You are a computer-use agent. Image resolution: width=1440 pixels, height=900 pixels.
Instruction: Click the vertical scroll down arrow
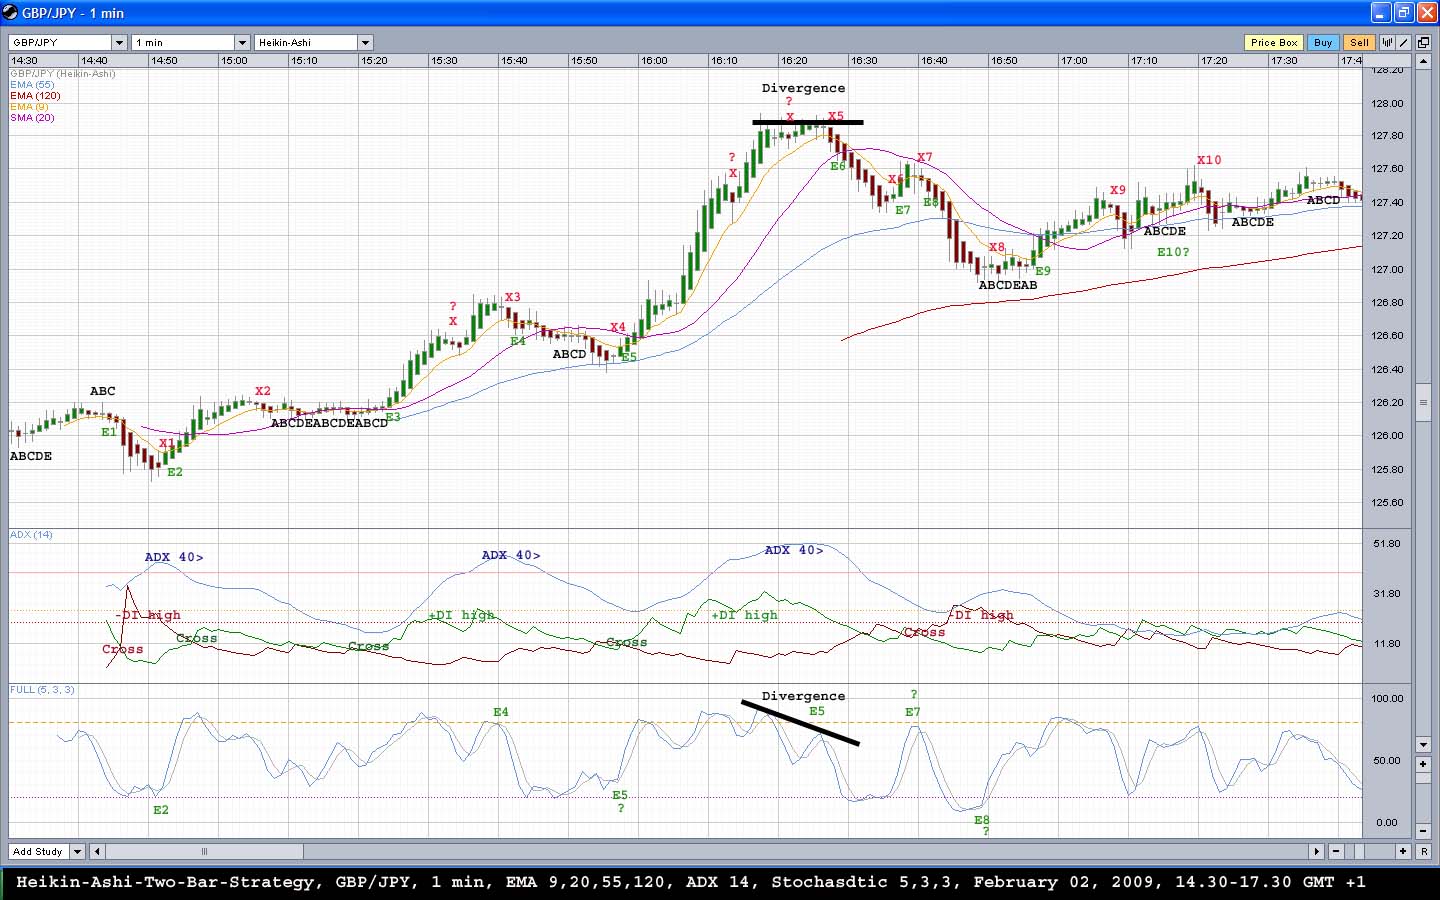tap(1424, 744)
